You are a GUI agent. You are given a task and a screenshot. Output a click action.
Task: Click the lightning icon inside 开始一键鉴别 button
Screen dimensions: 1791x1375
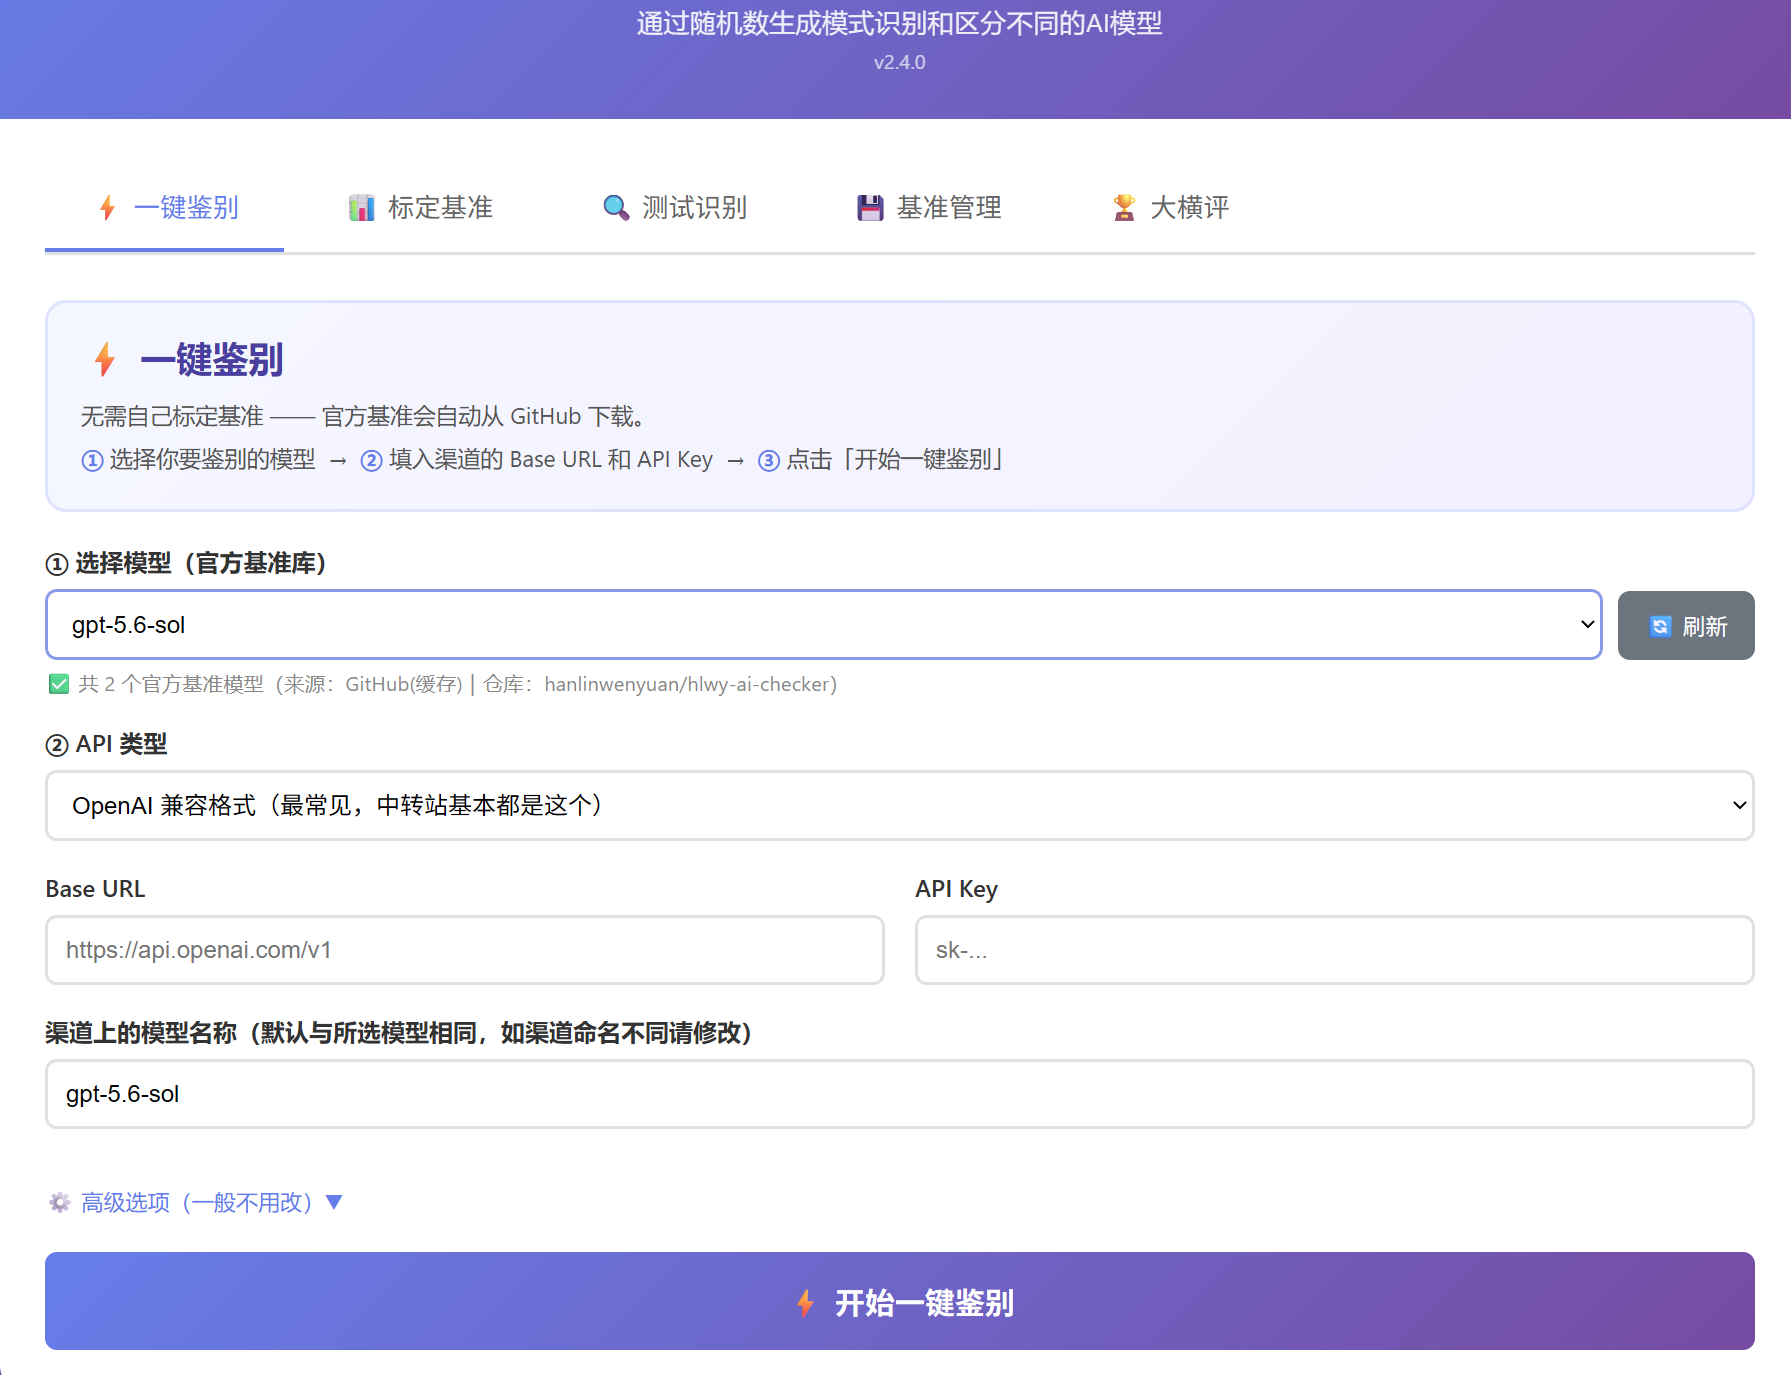coord(805,1302)
